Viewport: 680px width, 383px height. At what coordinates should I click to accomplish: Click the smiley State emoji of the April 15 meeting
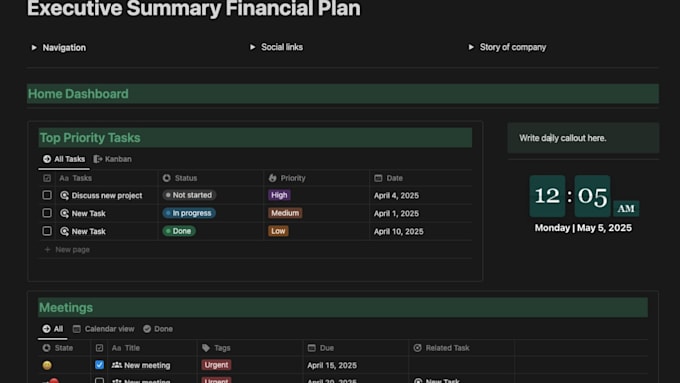click(47, 365)
